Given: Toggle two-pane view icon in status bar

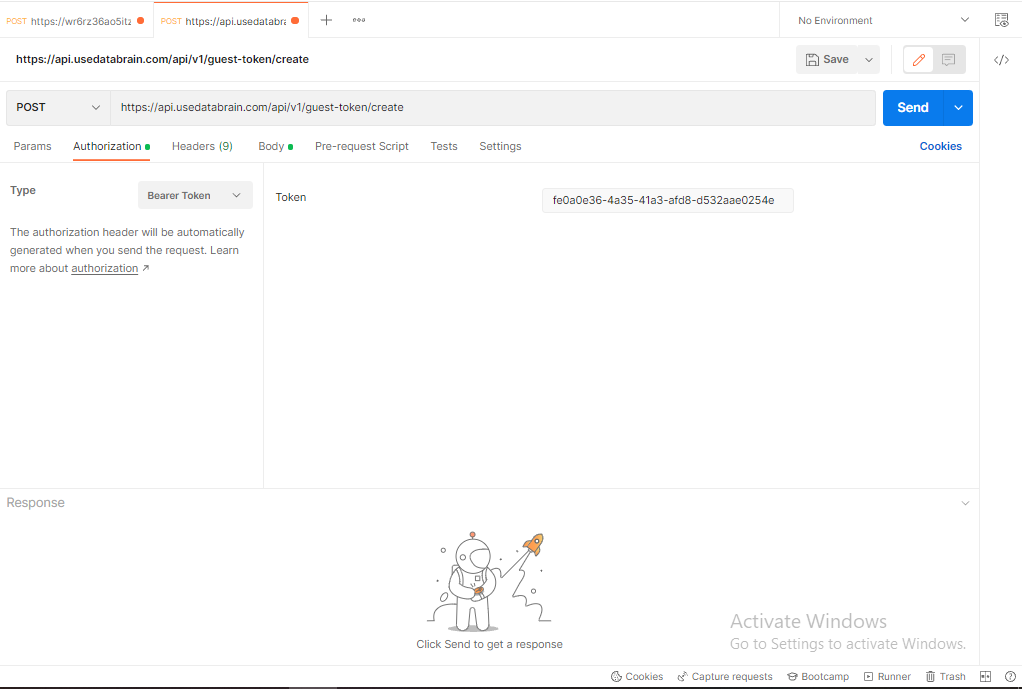Looking at the screenshot, I should 986,677.
